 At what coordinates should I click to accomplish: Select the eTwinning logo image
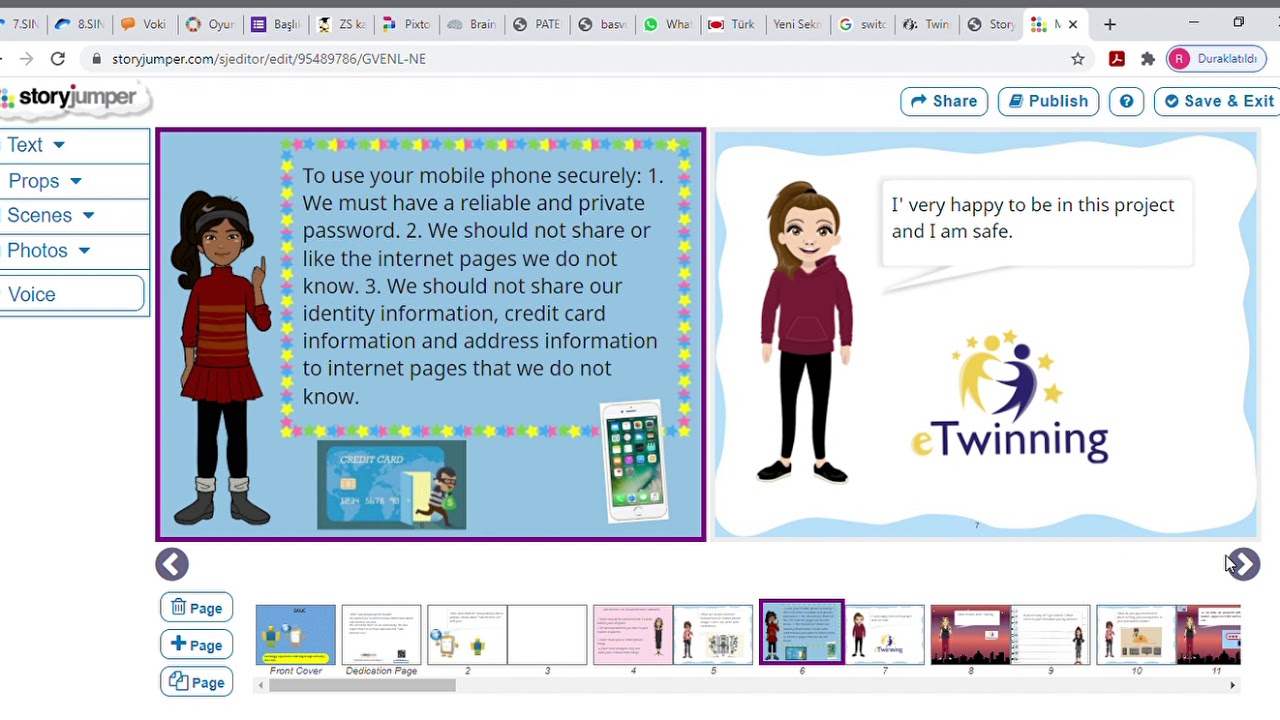1010,397
